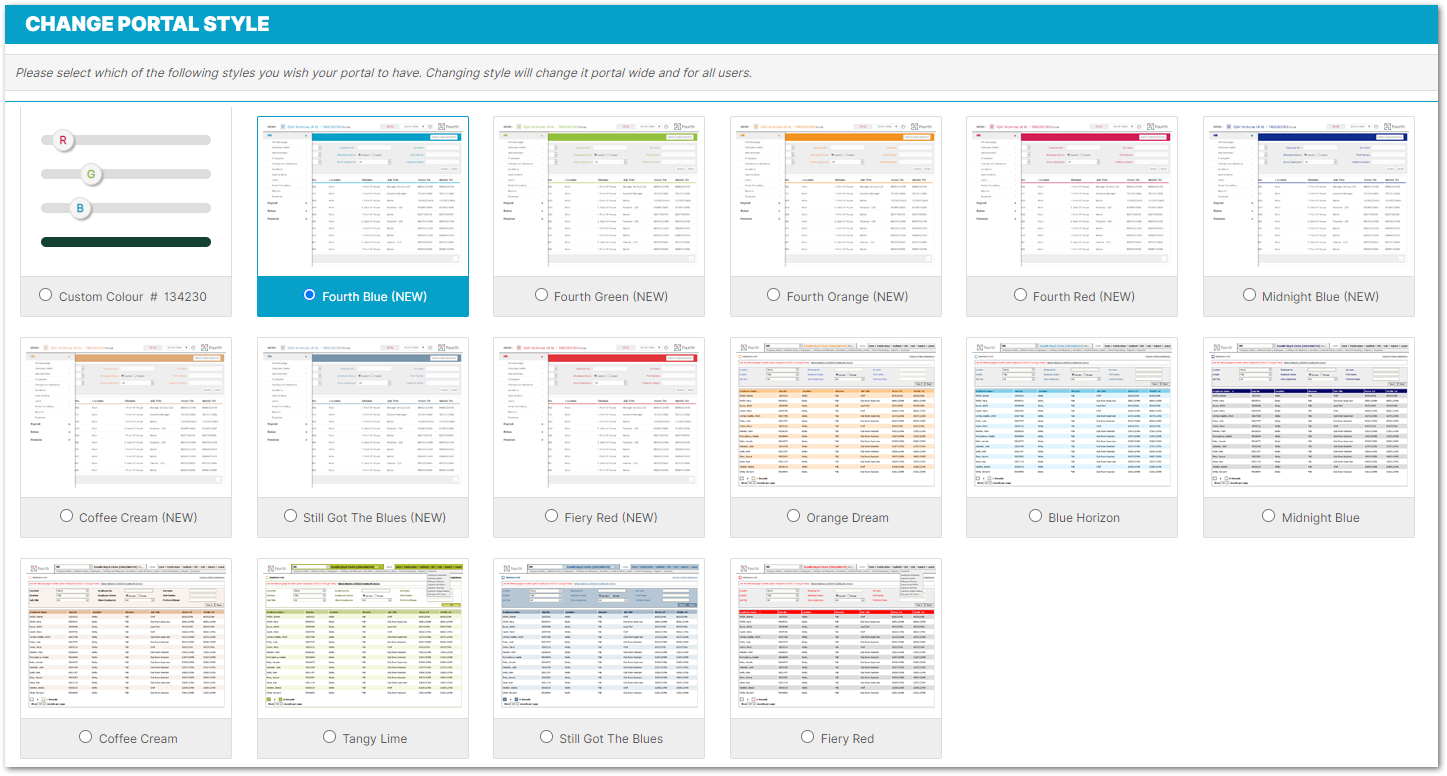Select the Custom Colour radio button
Viewport: 1447px width, 776px height.
pyautogui.click(x=46, y=296)
